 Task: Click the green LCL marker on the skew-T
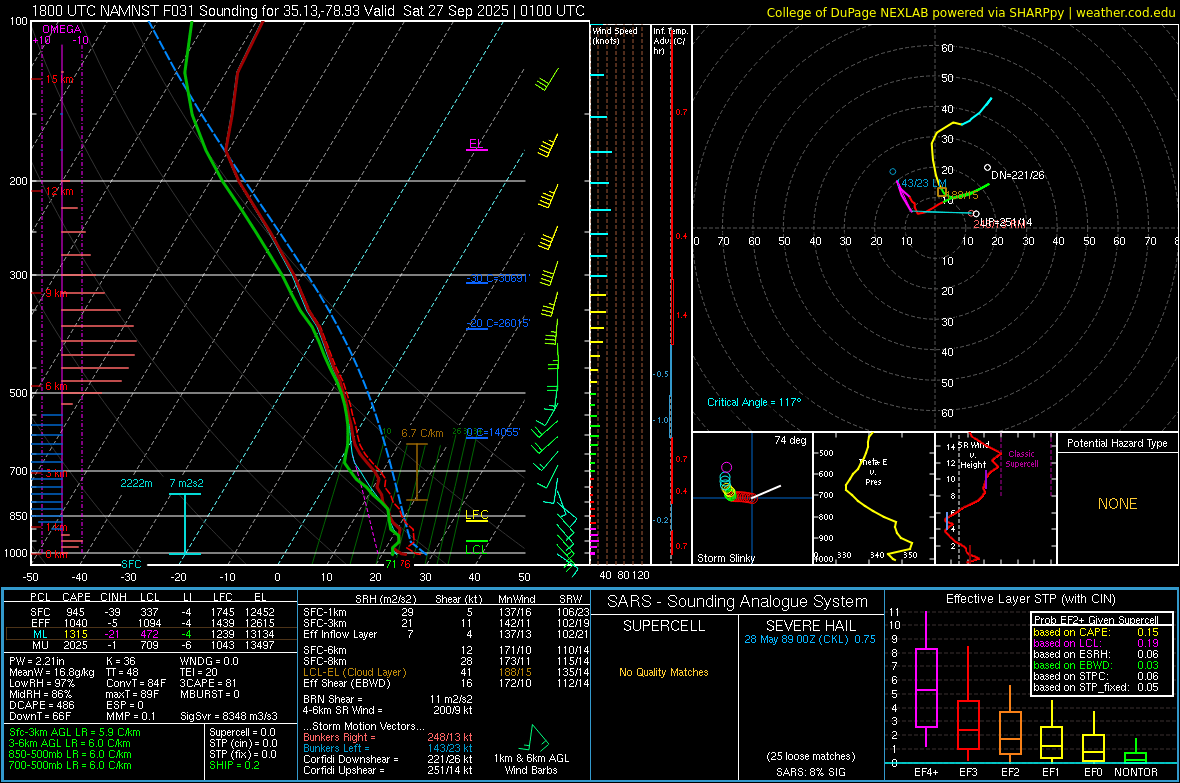(476, 548)
